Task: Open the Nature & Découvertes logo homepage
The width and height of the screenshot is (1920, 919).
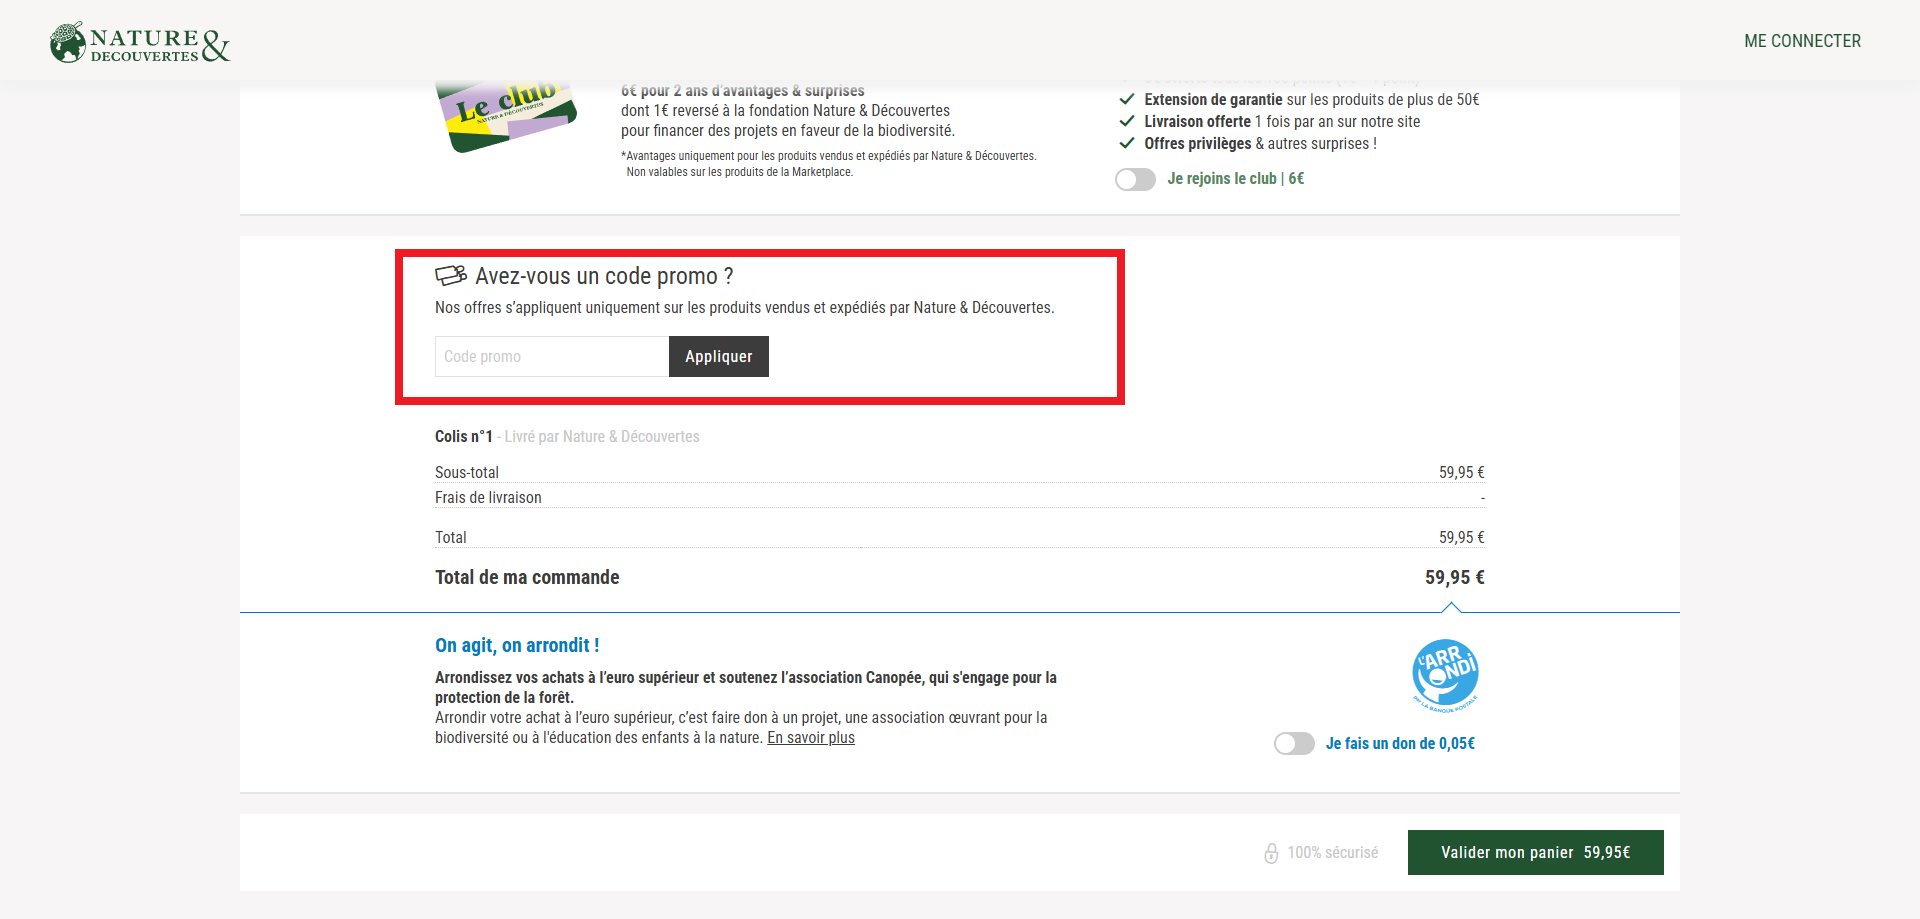Action: point(140,43)
